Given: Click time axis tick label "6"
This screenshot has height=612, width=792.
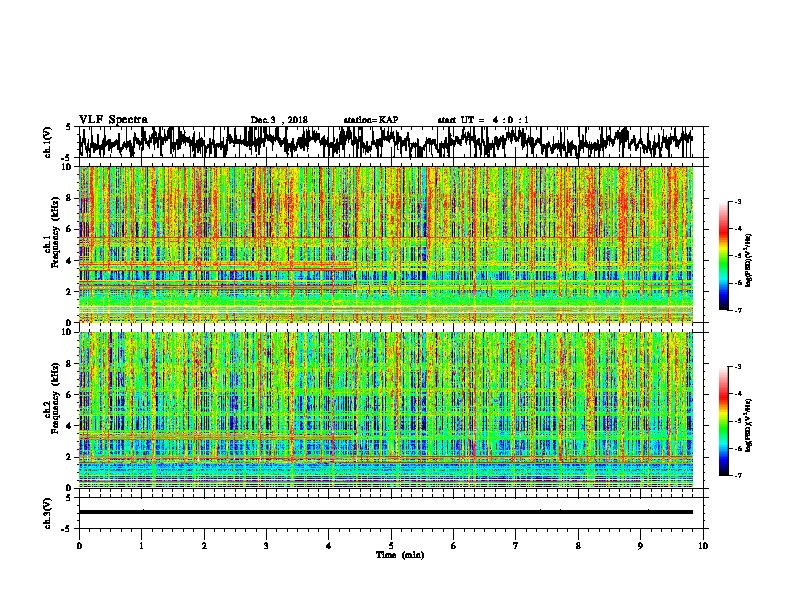Looking at the screenshot, I should 454,546.
